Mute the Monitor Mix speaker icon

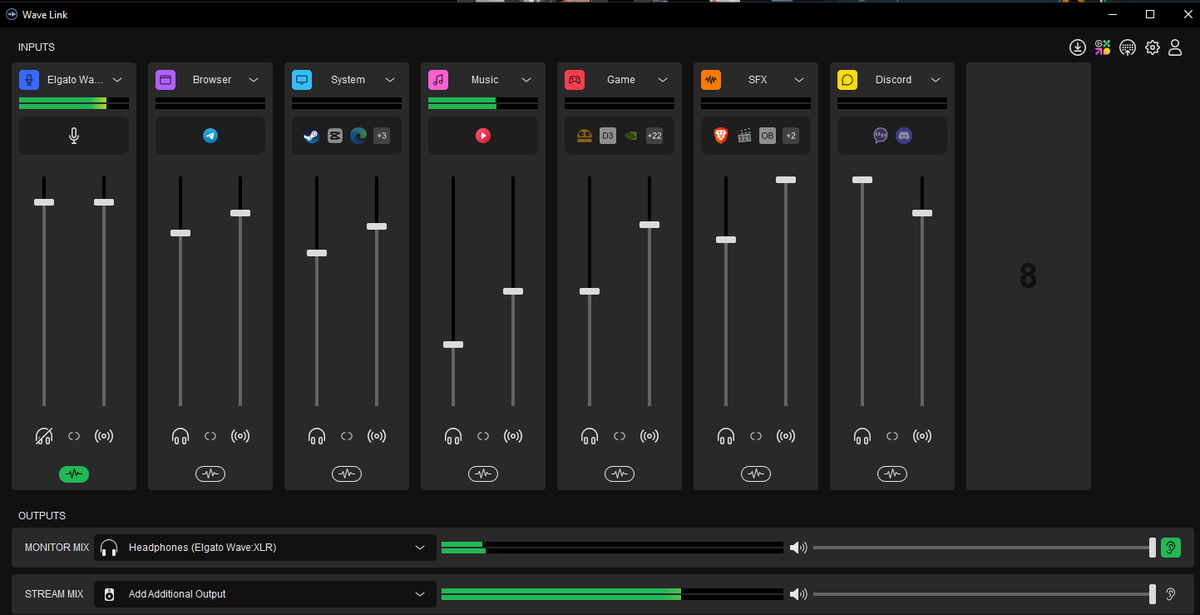798,548
